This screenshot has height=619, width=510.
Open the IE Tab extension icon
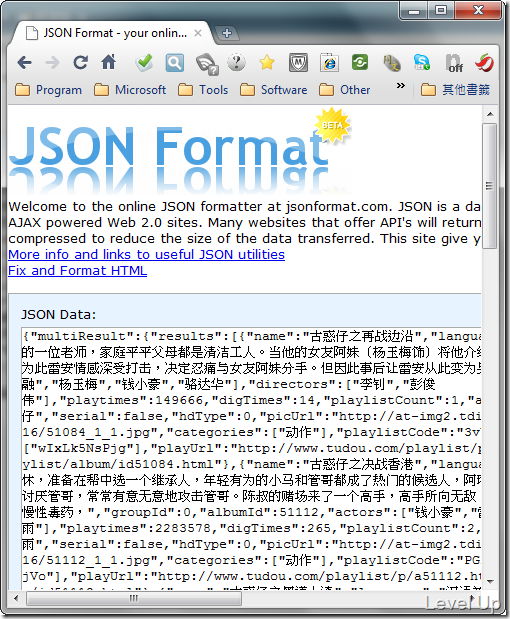[329, 62]
